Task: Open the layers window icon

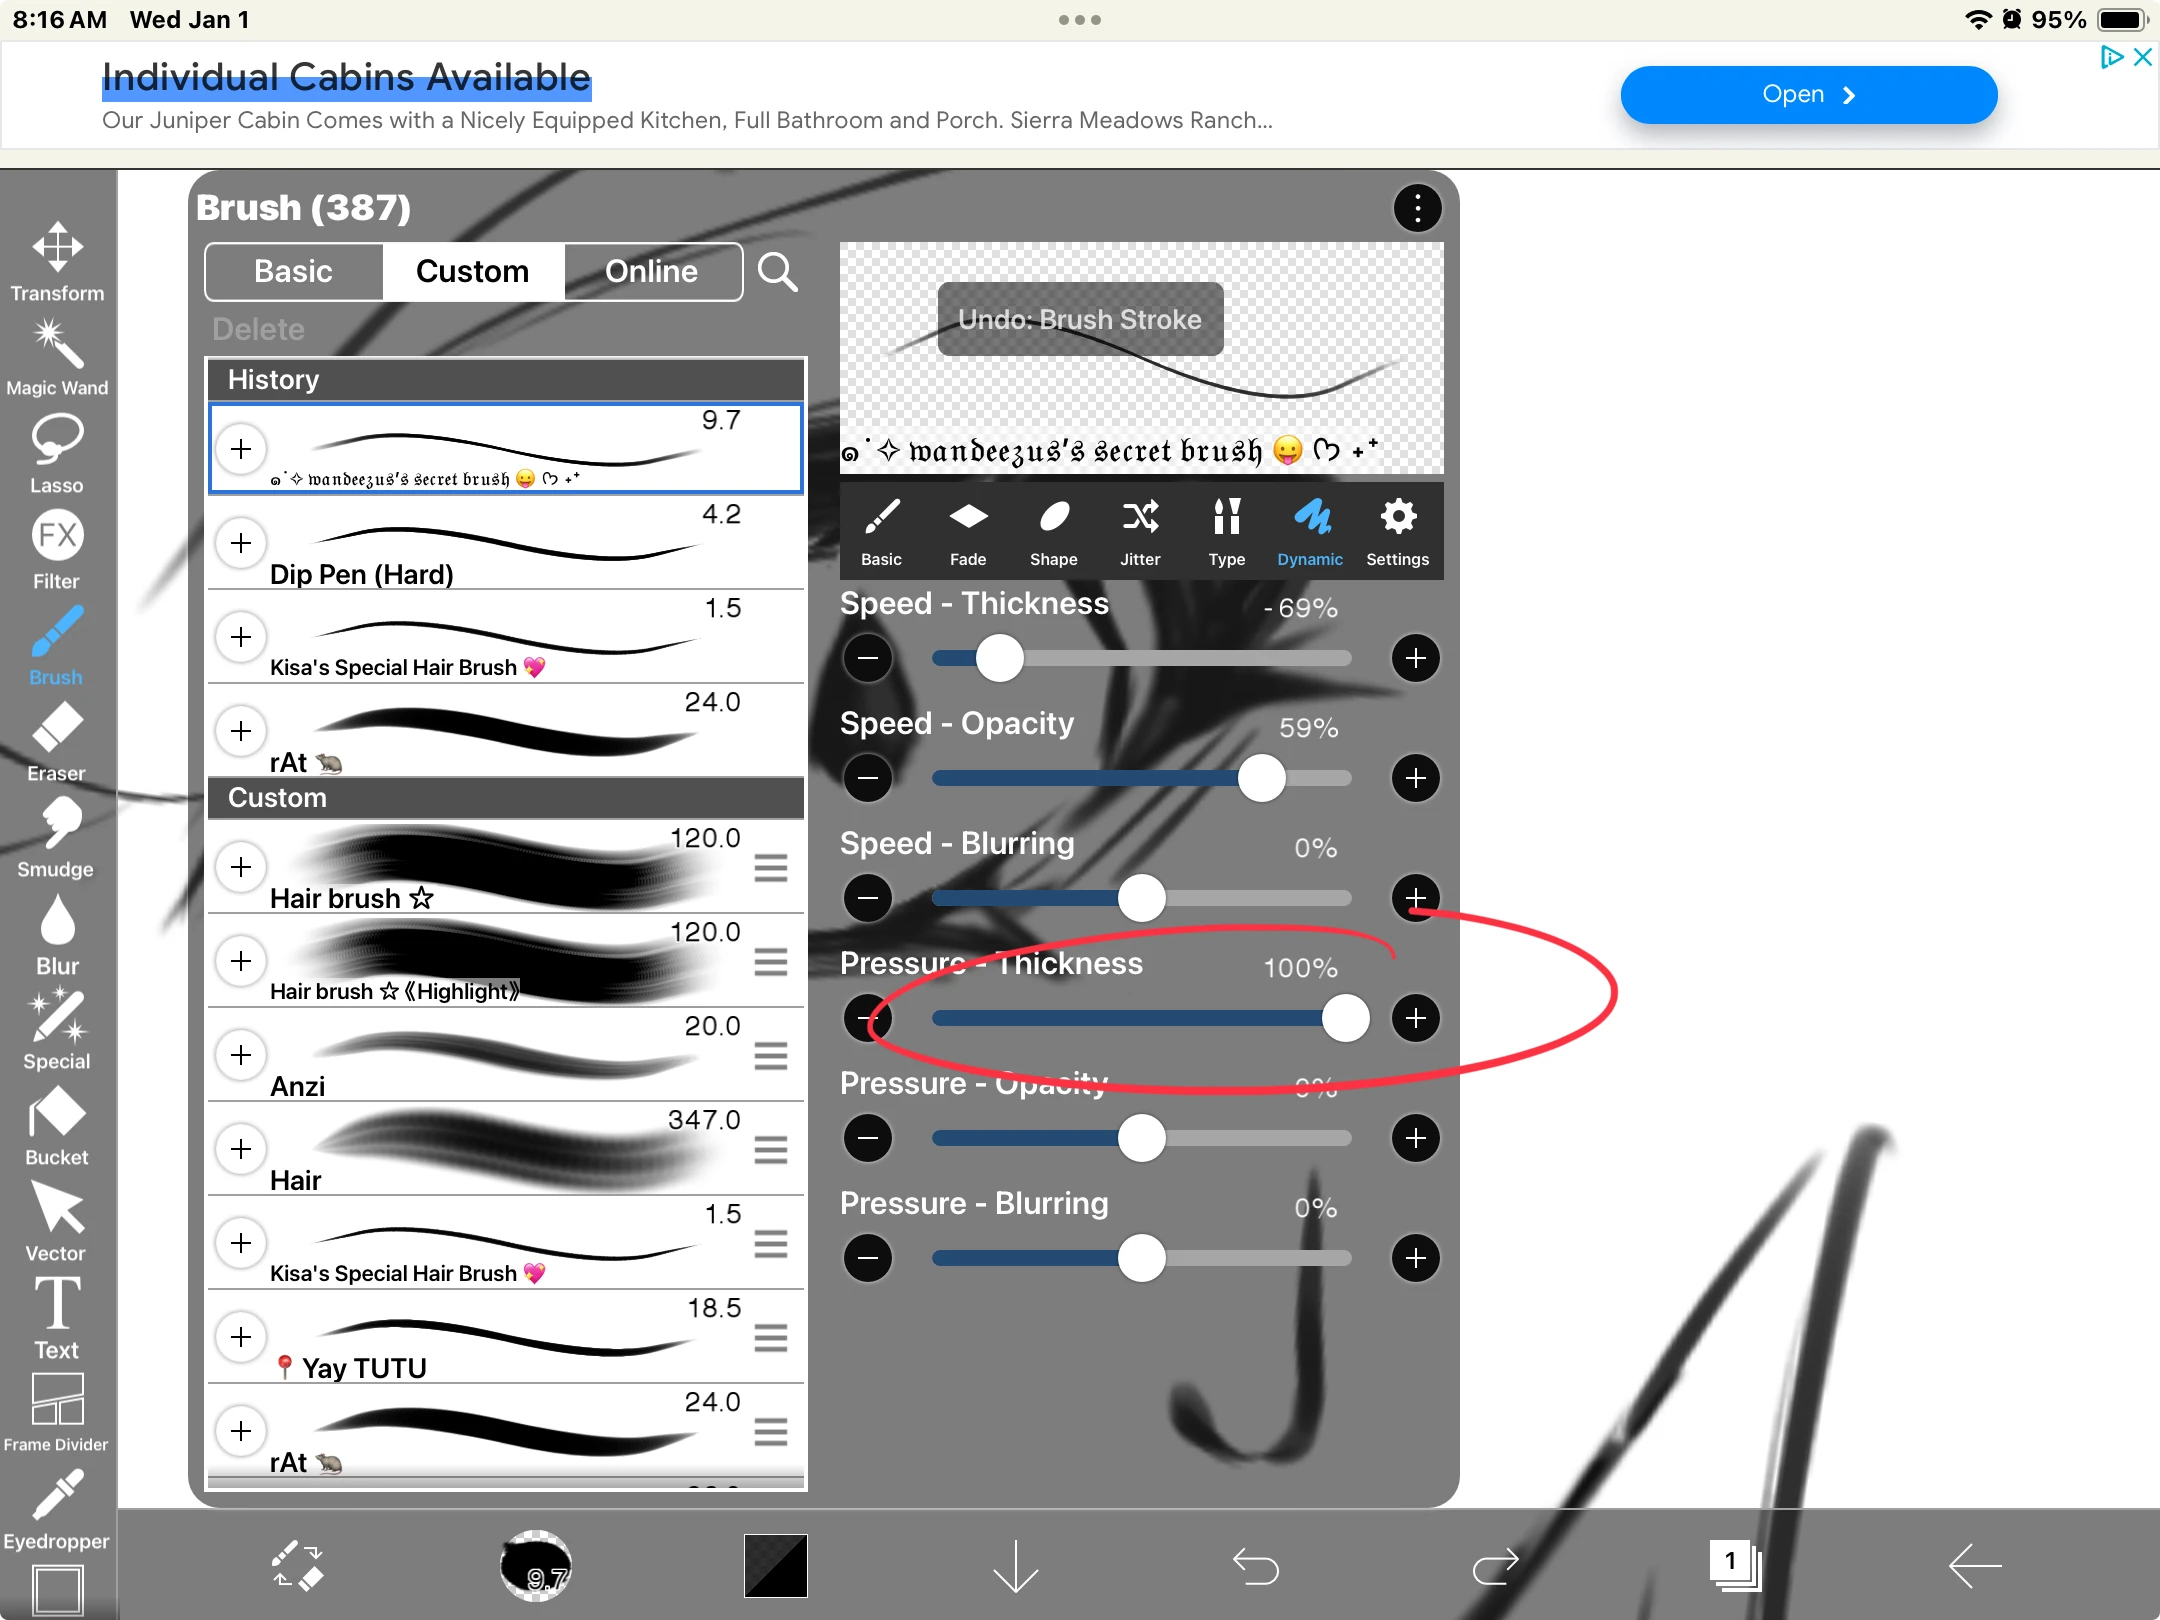Action: 1735,1565
